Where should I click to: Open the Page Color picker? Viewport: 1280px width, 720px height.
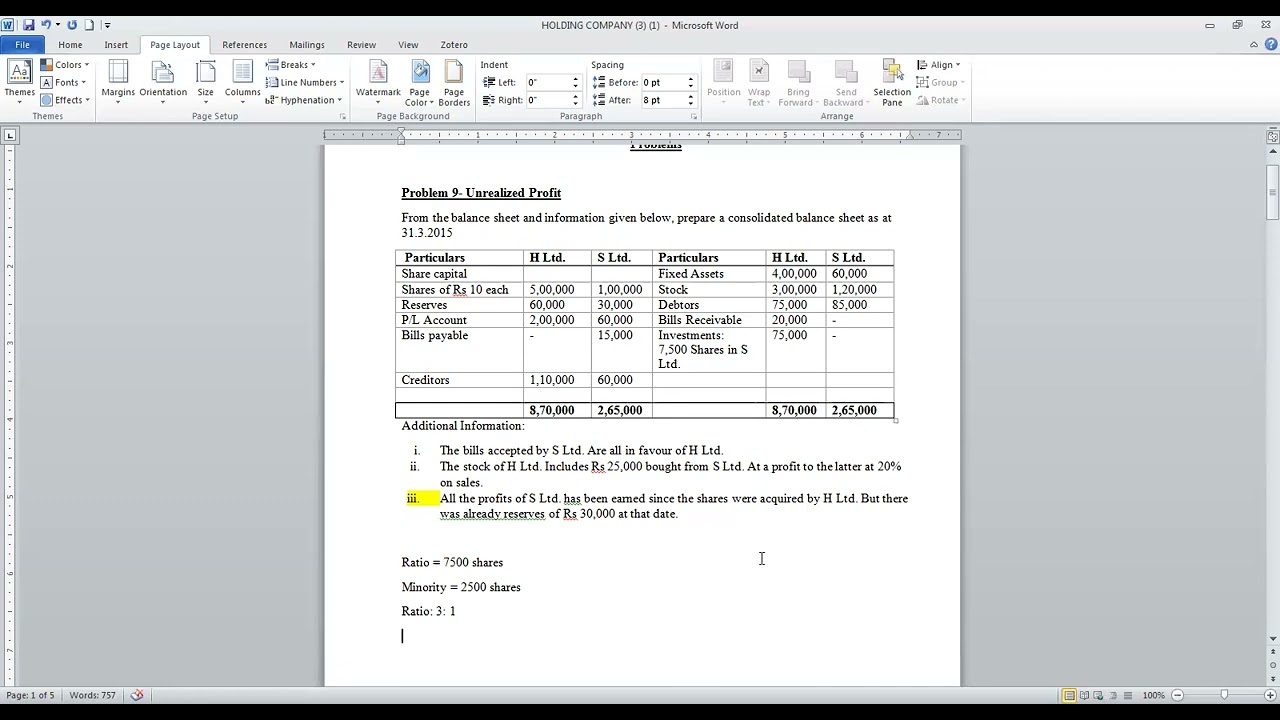click(419, 83)
